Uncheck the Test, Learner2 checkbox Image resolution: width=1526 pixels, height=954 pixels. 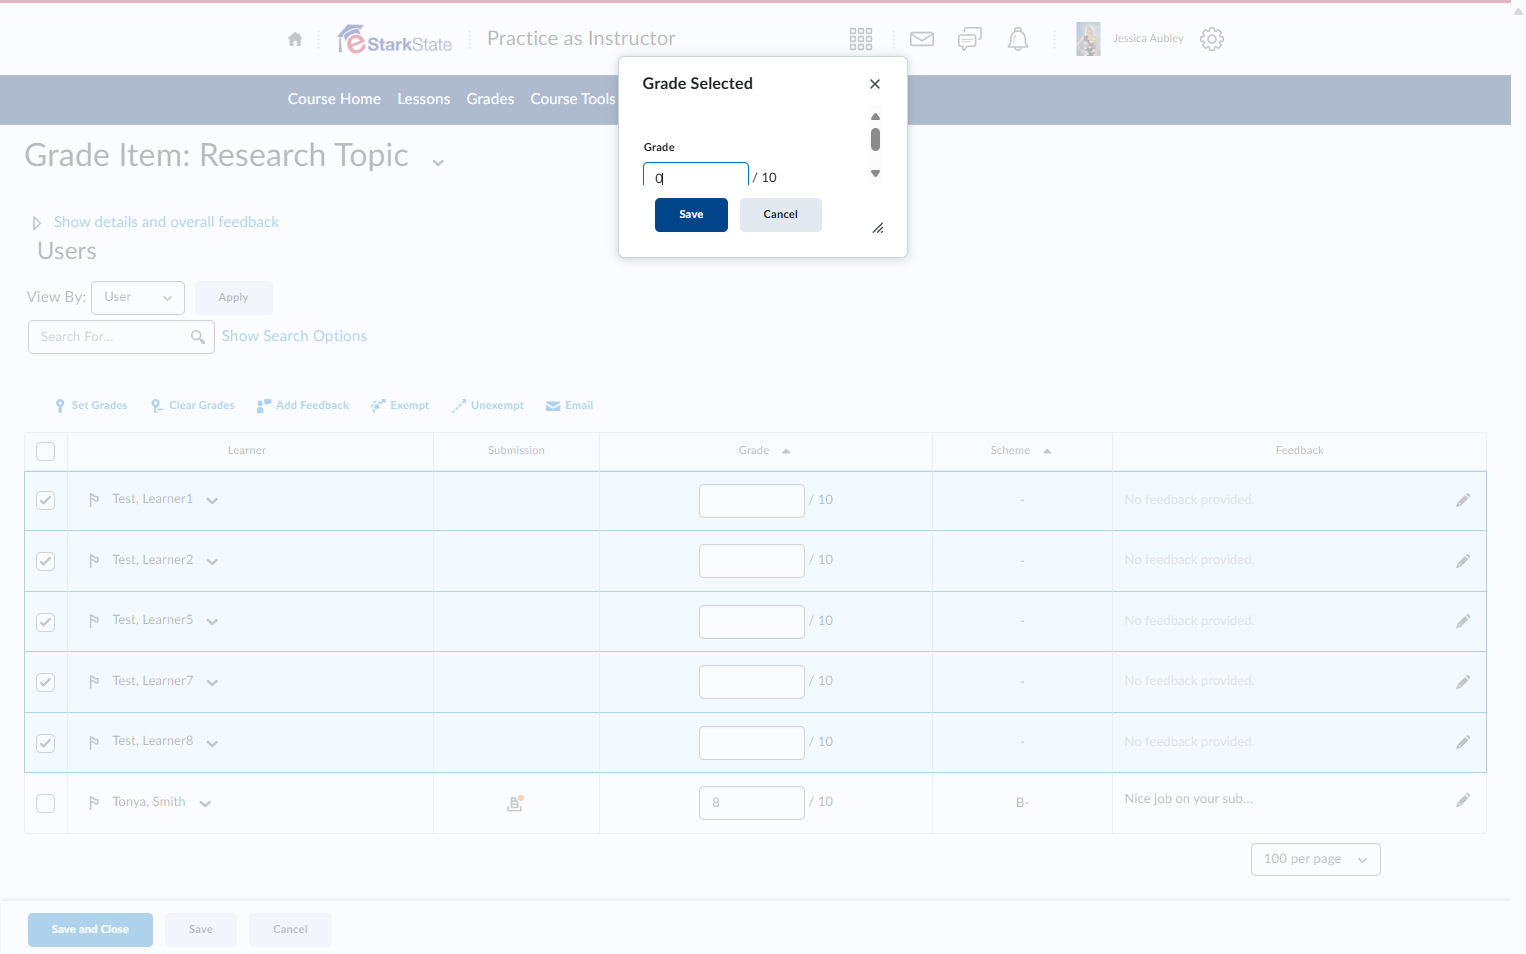click(x=46, y=561)
